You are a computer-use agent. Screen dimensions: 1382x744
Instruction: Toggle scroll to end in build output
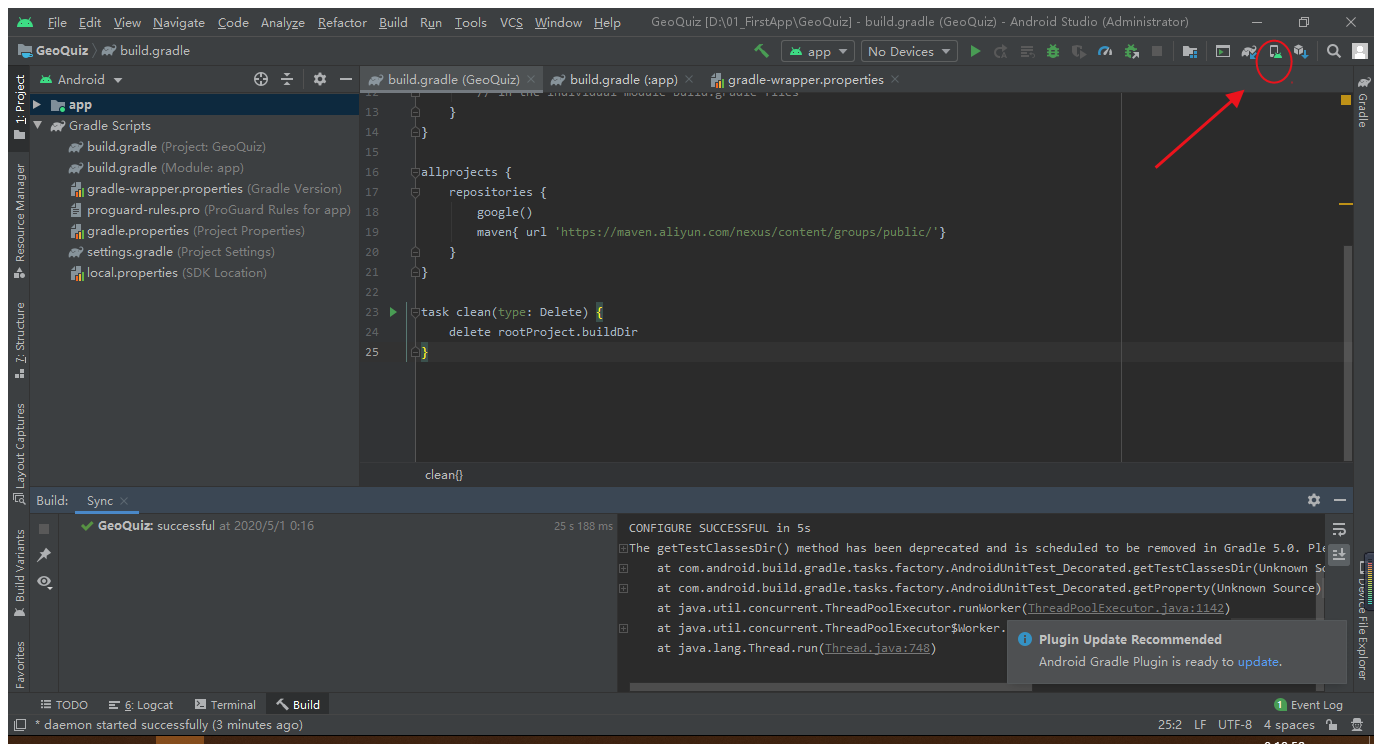click(x=1339, y=554)
